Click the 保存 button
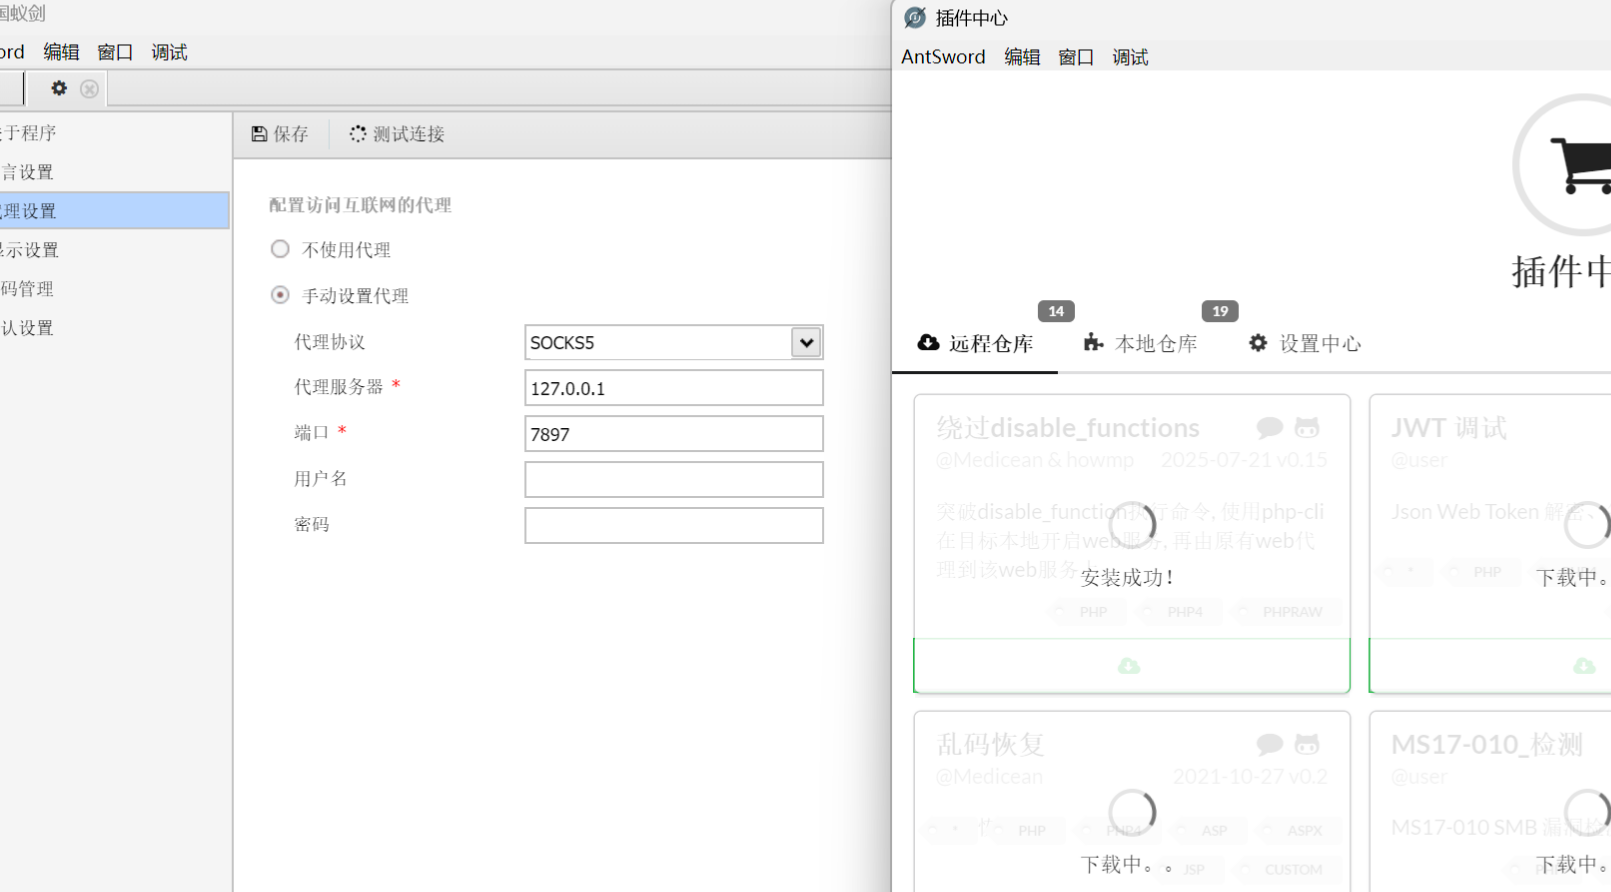This screenshot has width=1611, height=892. click(280, 134)
